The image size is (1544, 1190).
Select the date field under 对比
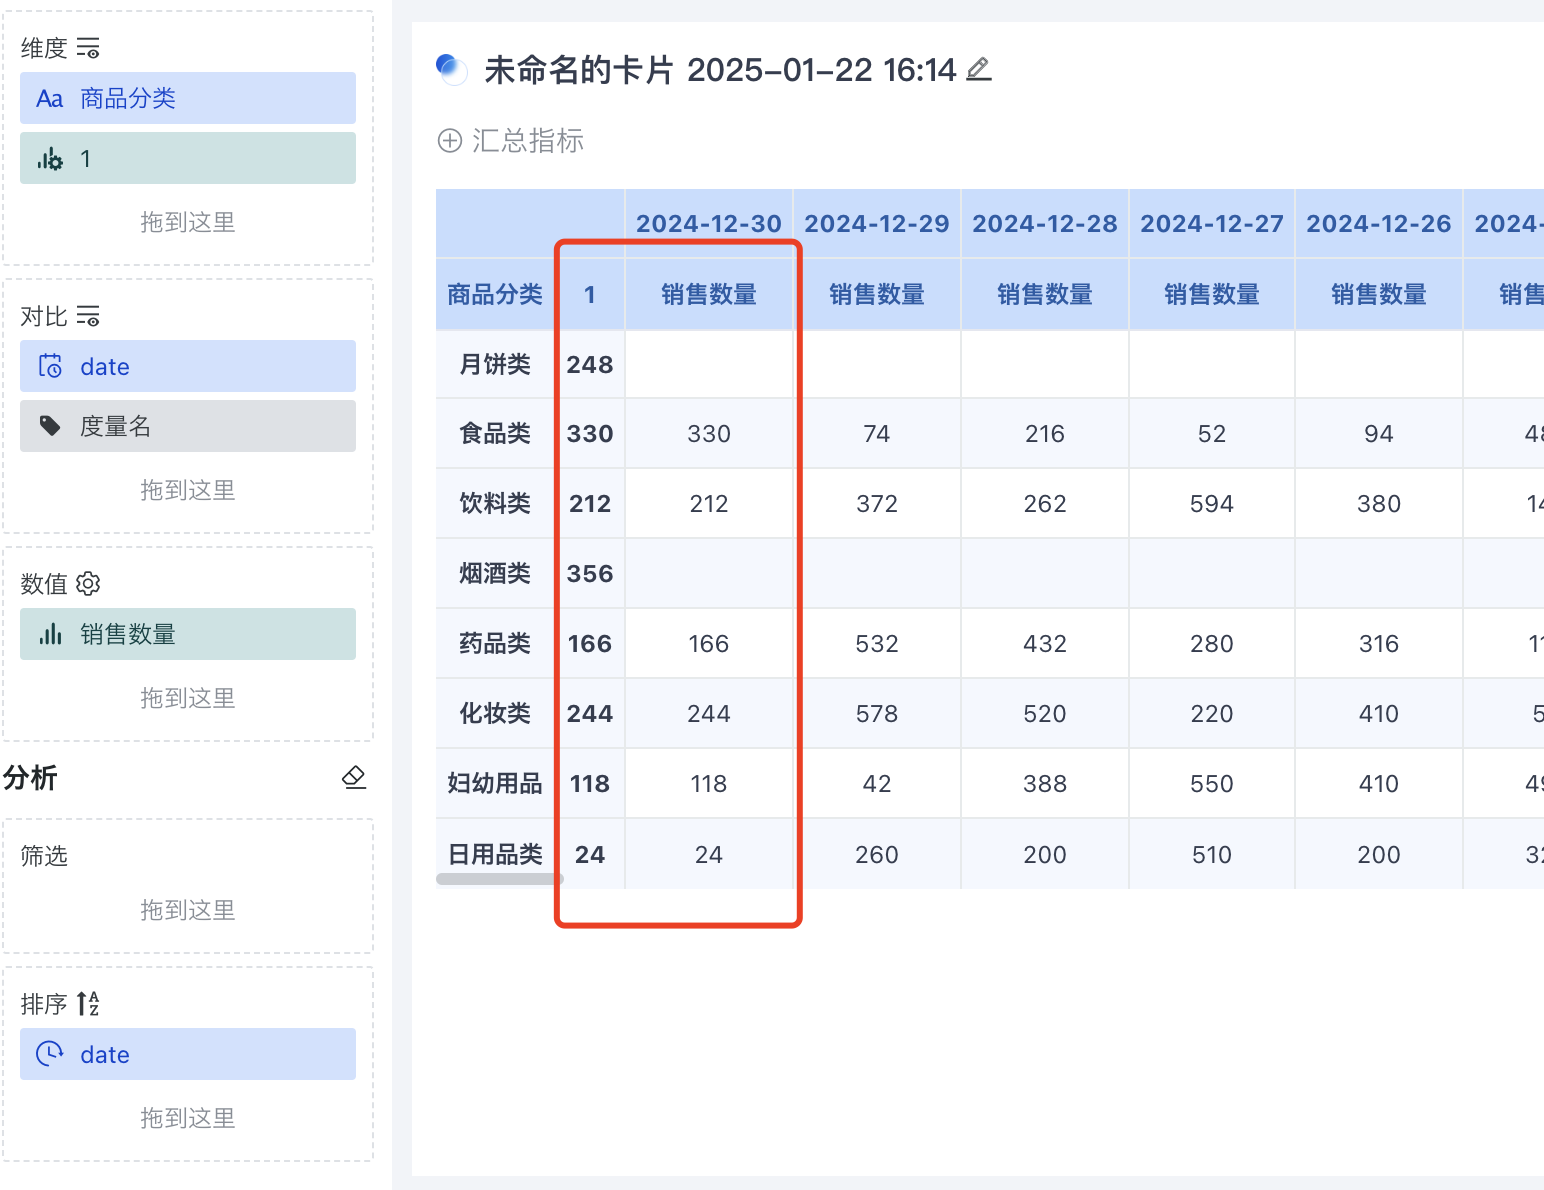(x=188, y=366)
